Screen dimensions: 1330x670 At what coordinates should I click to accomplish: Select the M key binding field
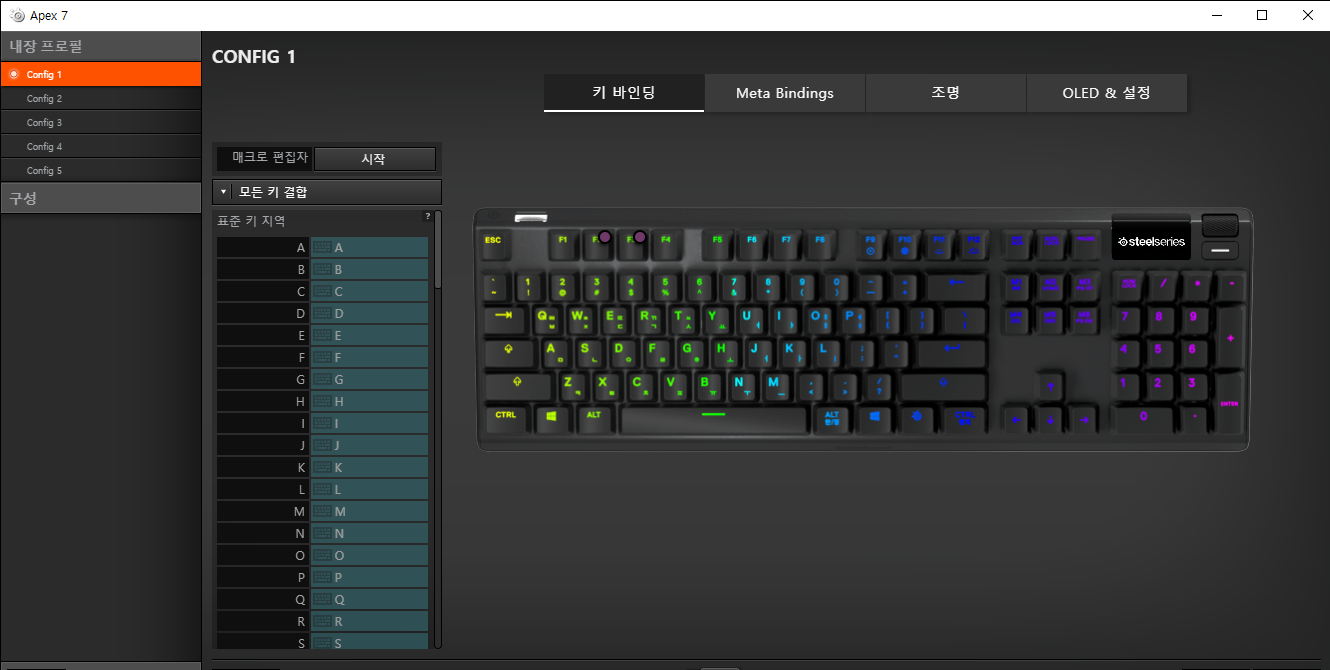370,511
